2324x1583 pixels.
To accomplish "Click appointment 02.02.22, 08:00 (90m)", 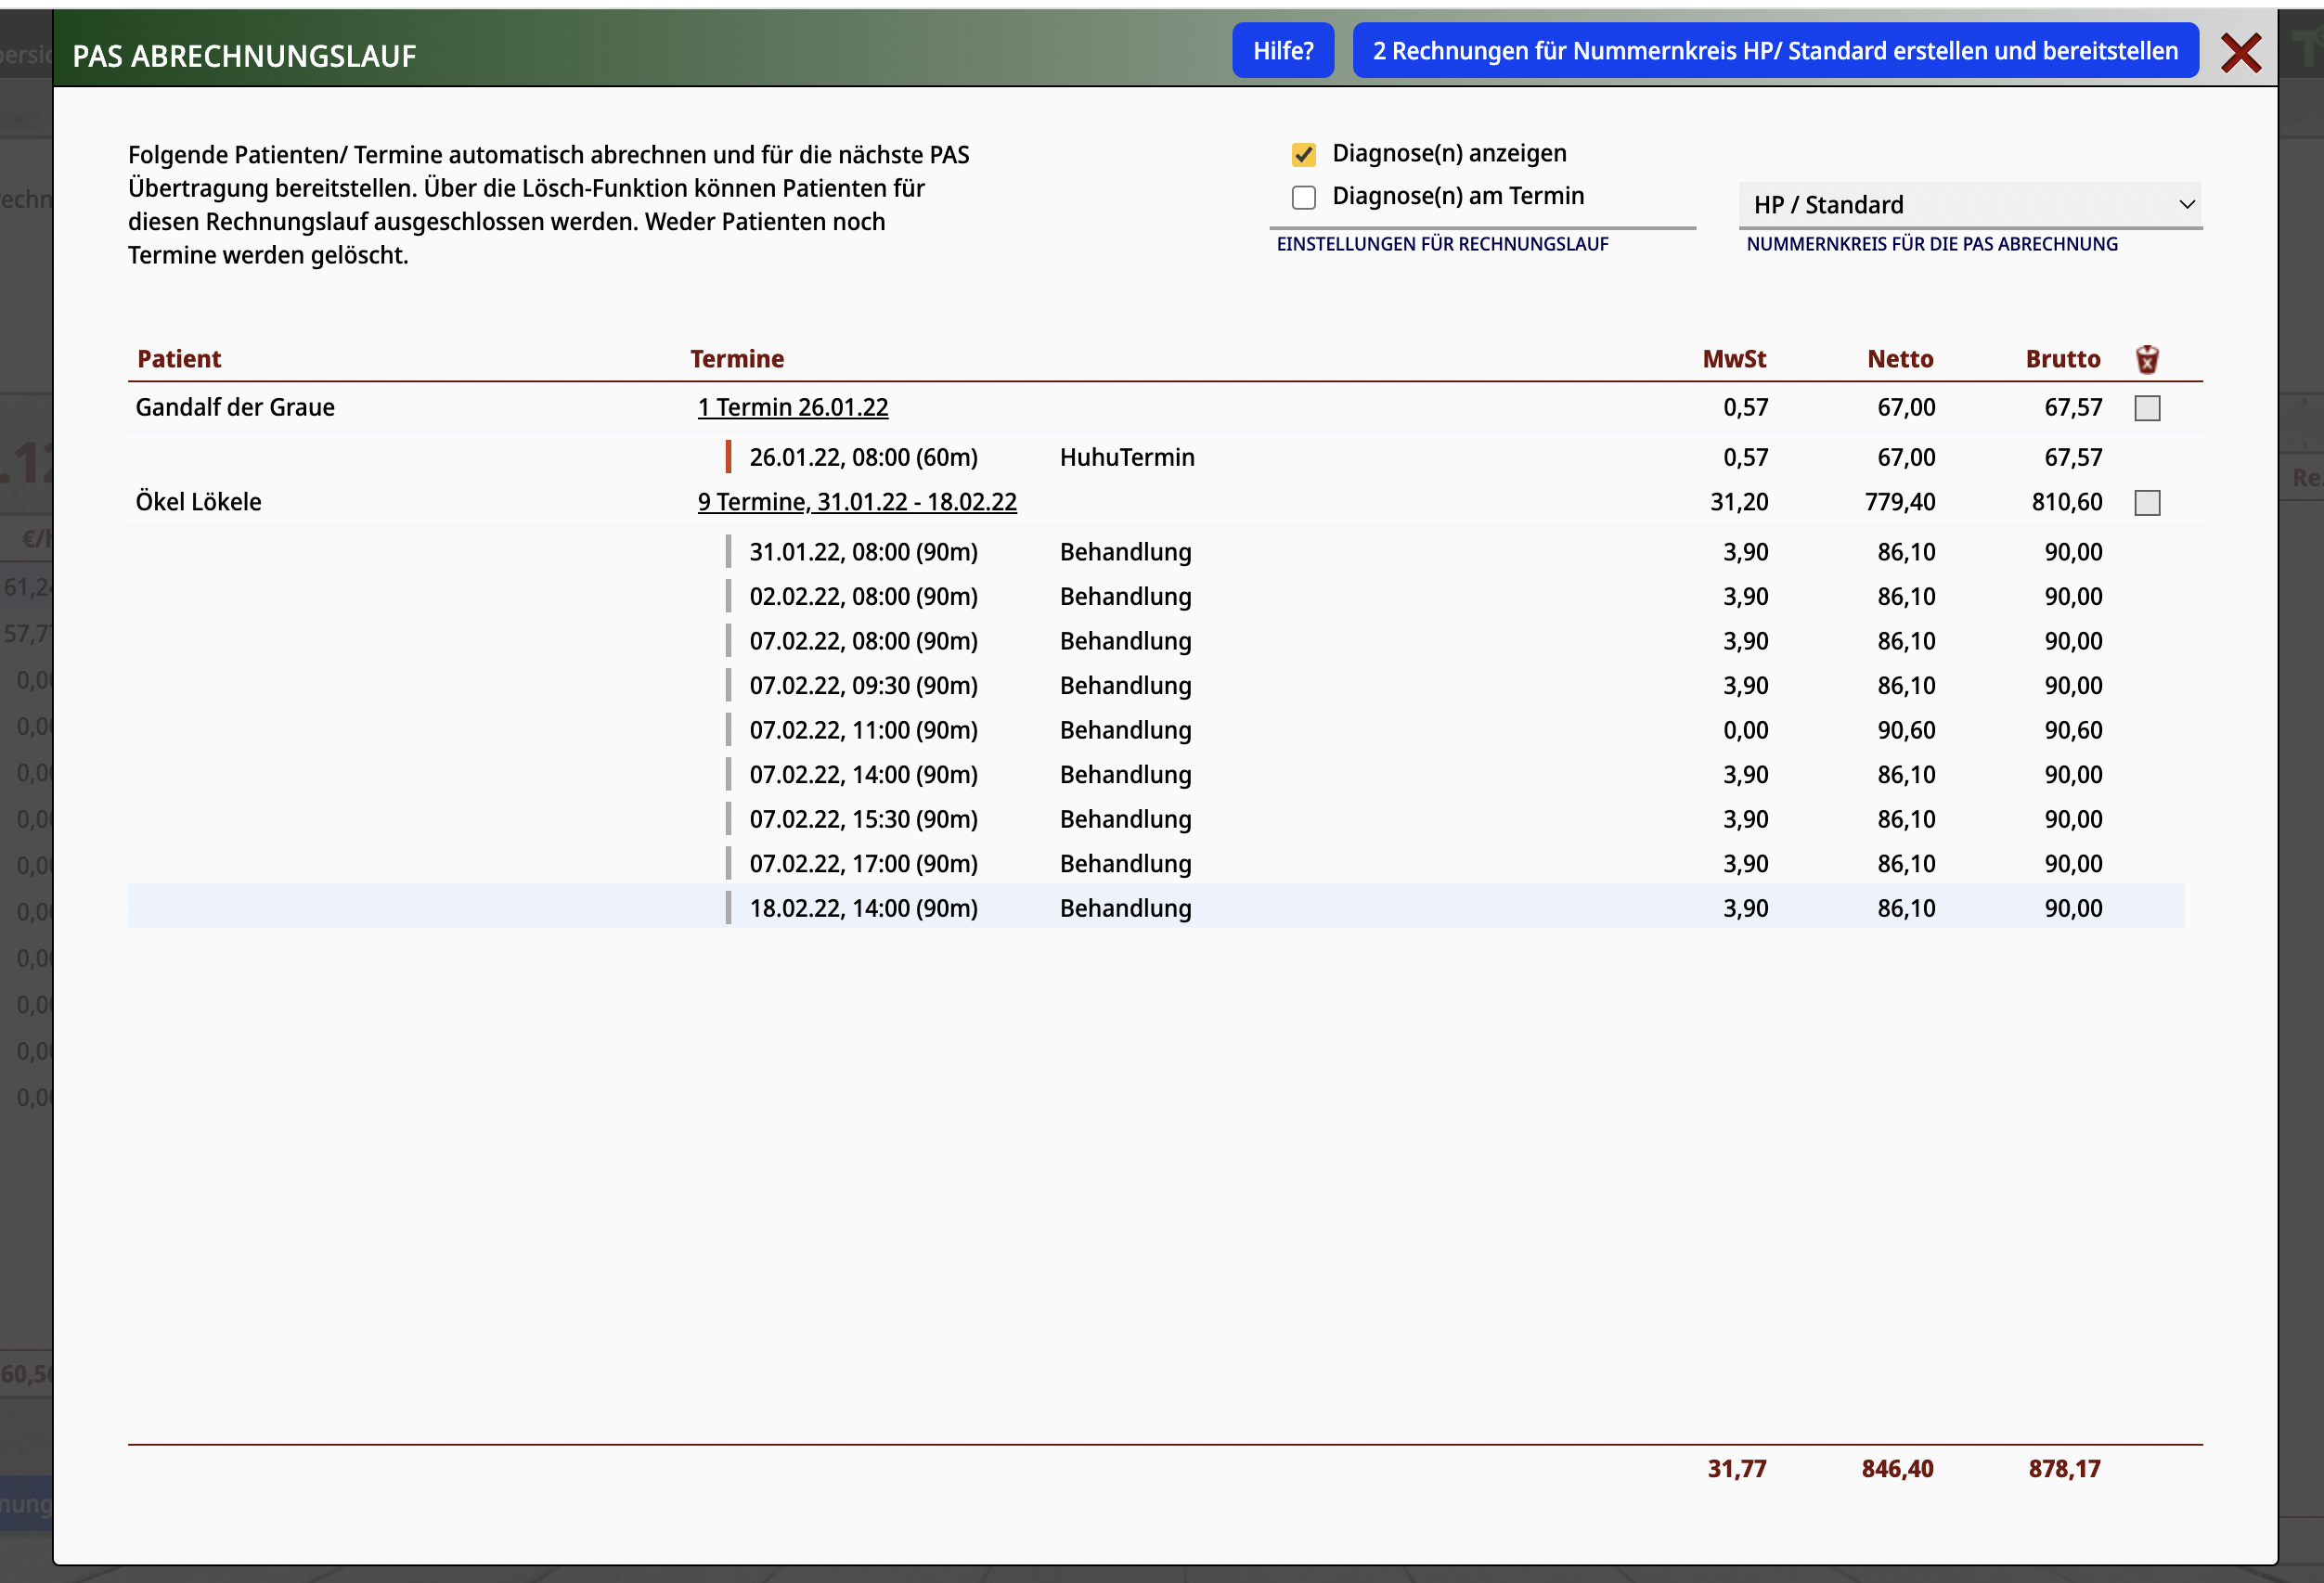I will point(864,596).
